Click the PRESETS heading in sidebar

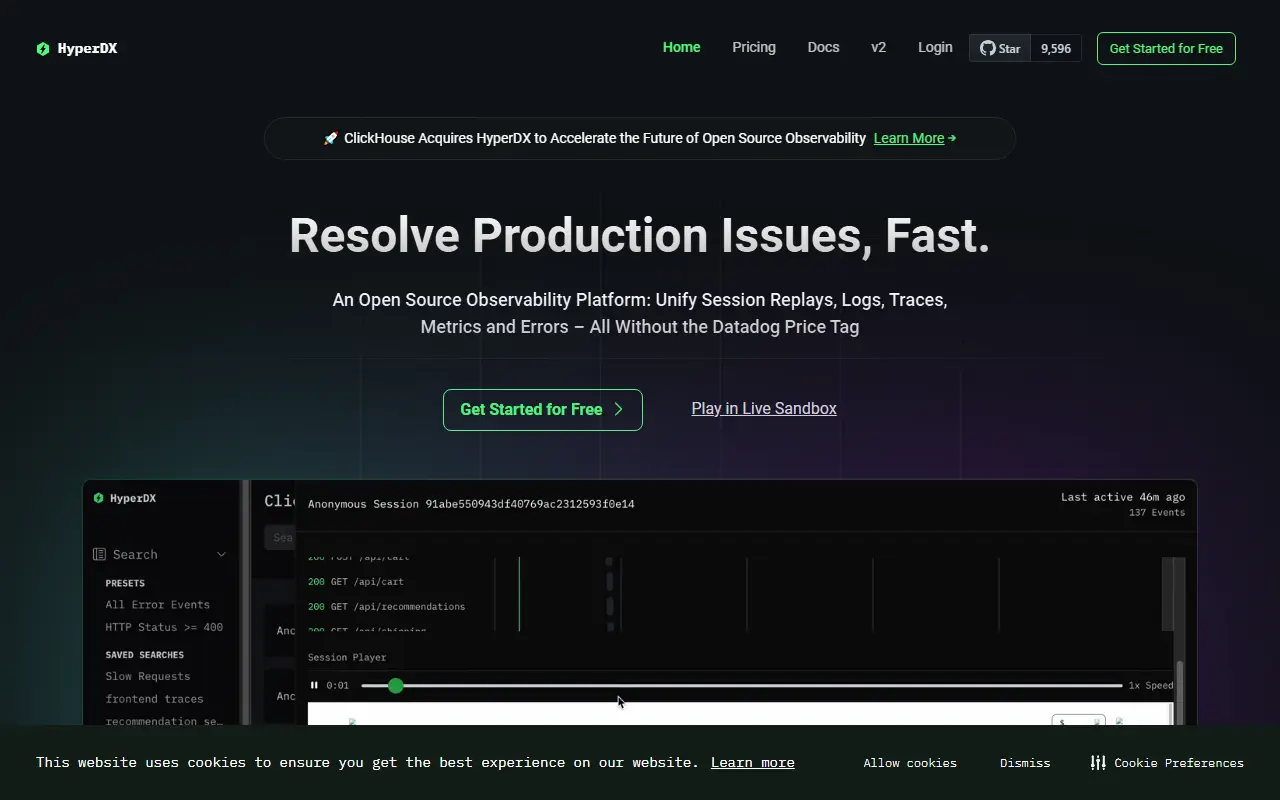125,583
